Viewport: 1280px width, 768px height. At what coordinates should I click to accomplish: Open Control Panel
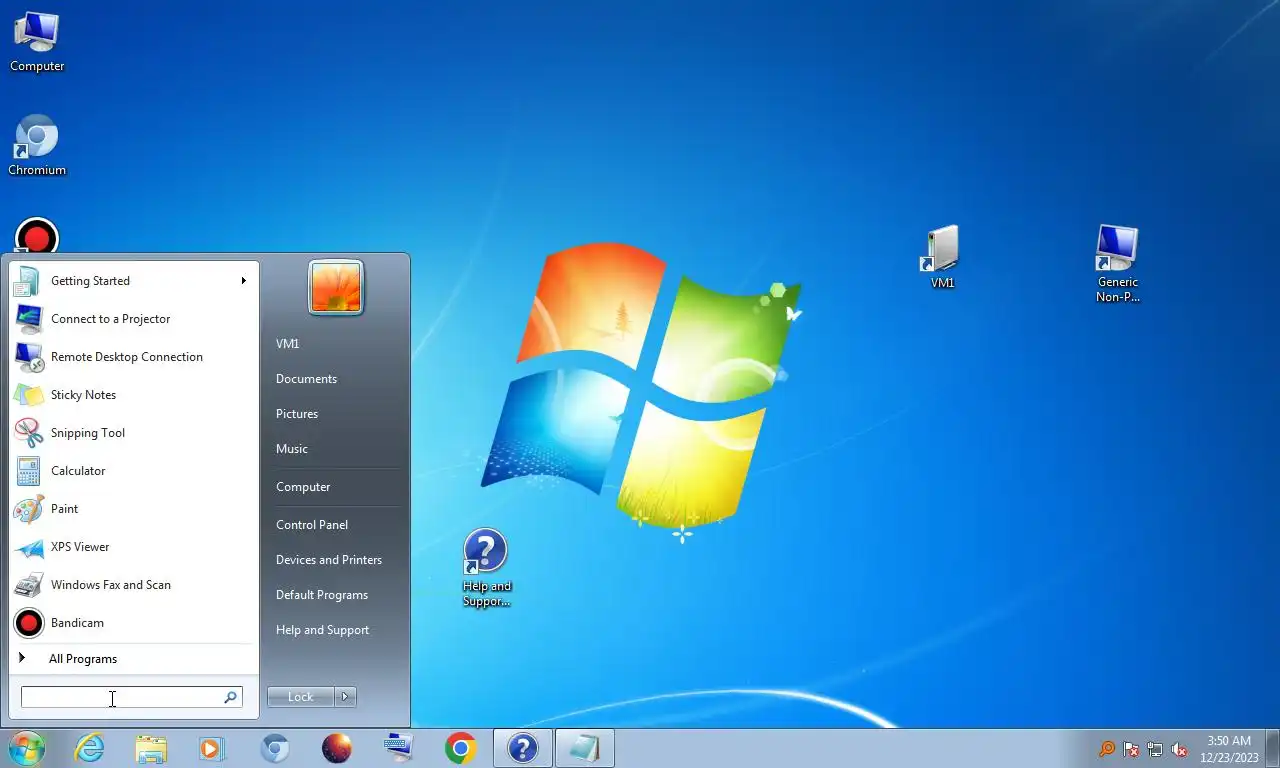(x=312, y=525)
